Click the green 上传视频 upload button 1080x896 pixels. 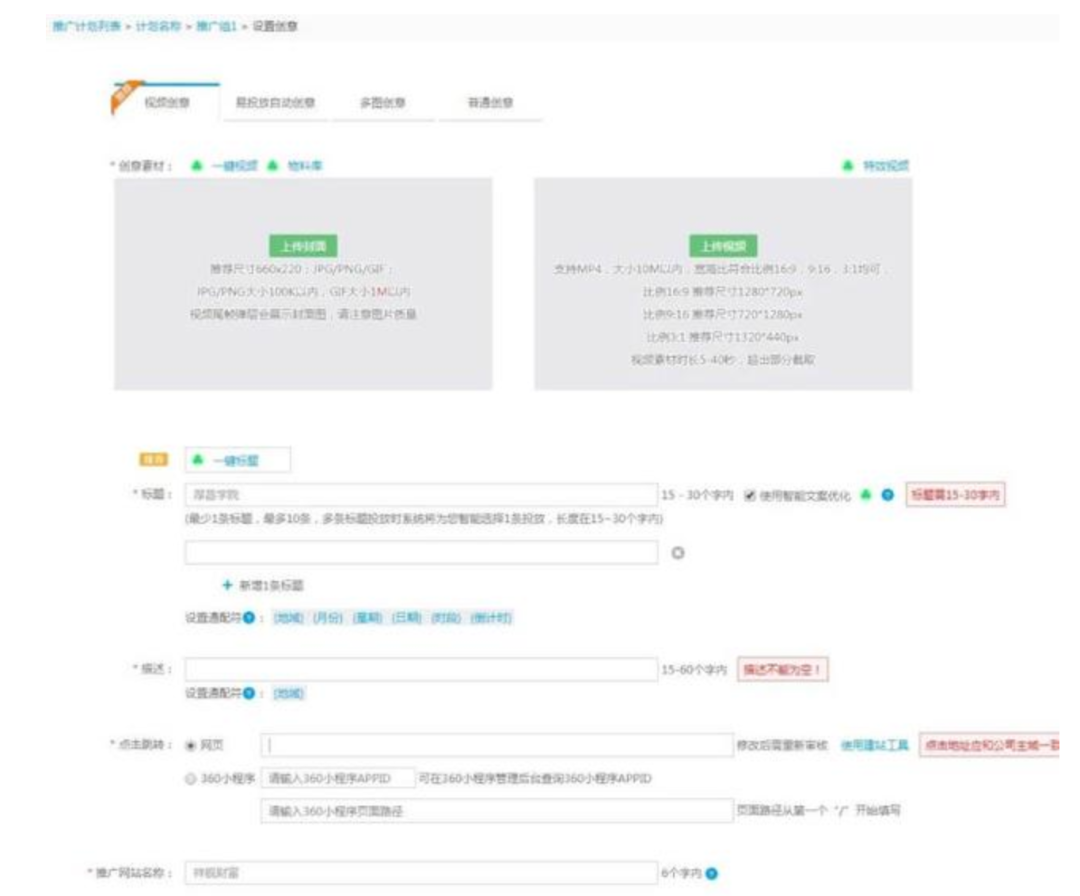pos(723,246)
